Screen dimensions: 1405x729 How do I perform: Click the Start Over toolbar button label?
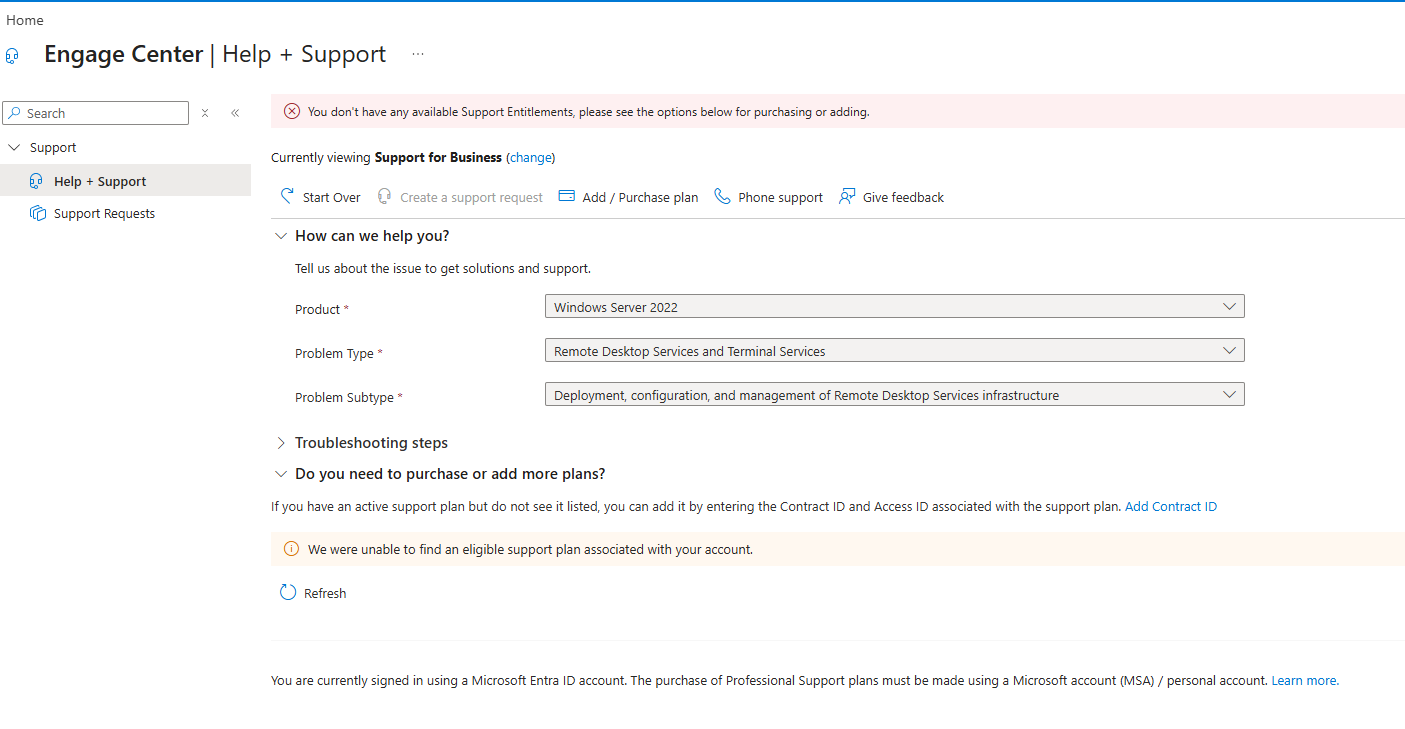[x=332, y=197]
